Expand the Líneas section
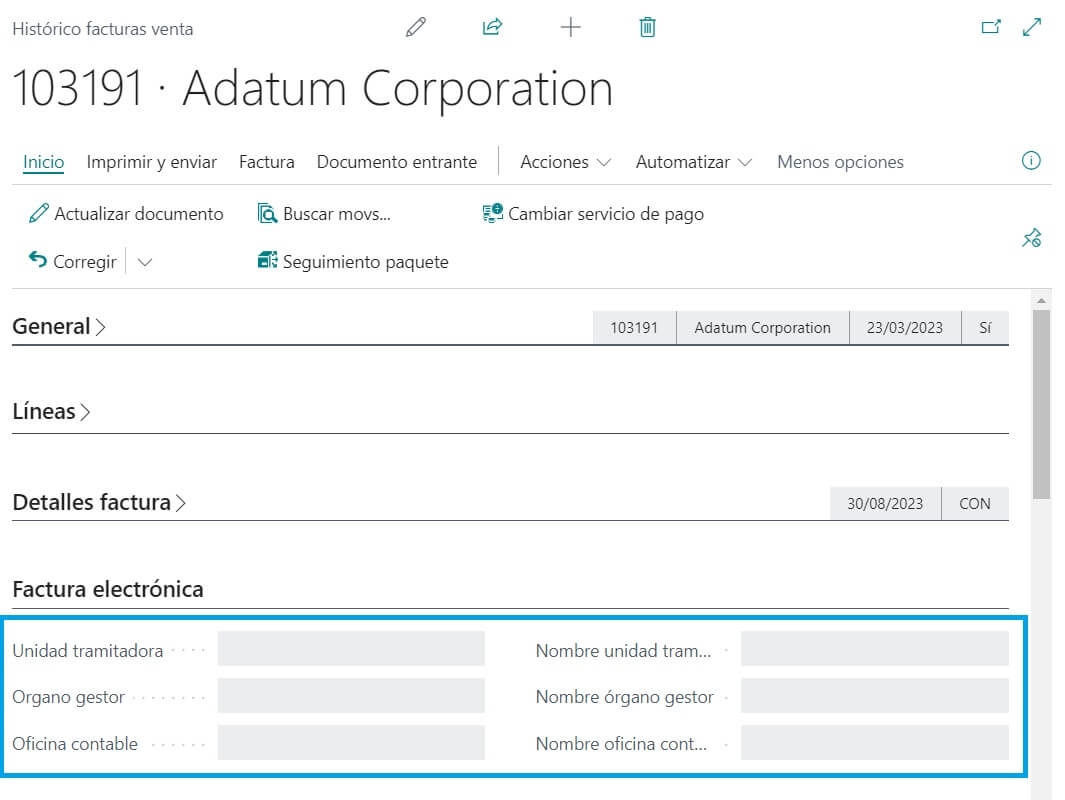The width and height of the screenshot is (1065, 800). tap(51, 412)
